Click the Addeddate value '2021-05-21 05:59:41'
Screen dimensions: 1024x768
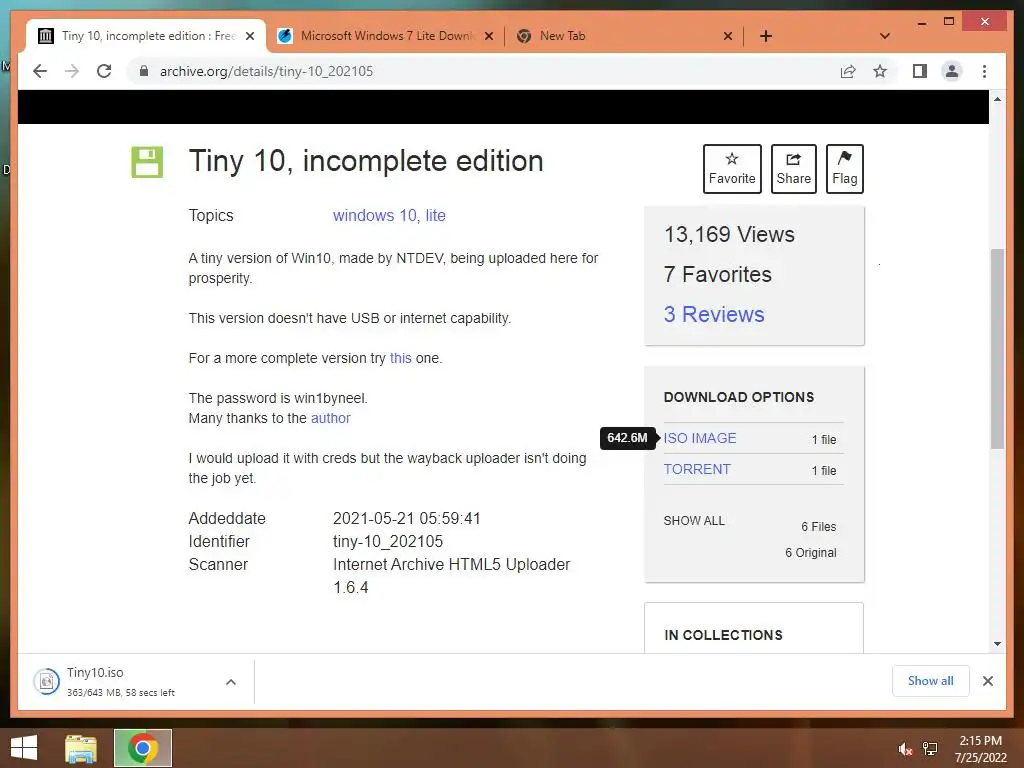click(x=407, y=519)
